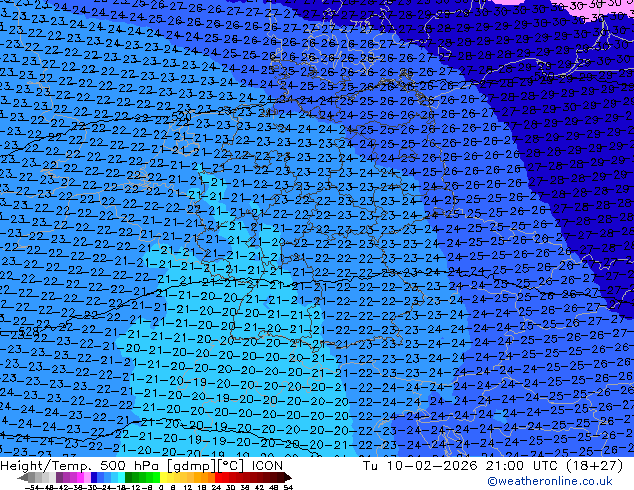The image size is (634, 490).
Task: Click the 'Height/Temp. 500 hPa' map title
Action: click(80, 466)
